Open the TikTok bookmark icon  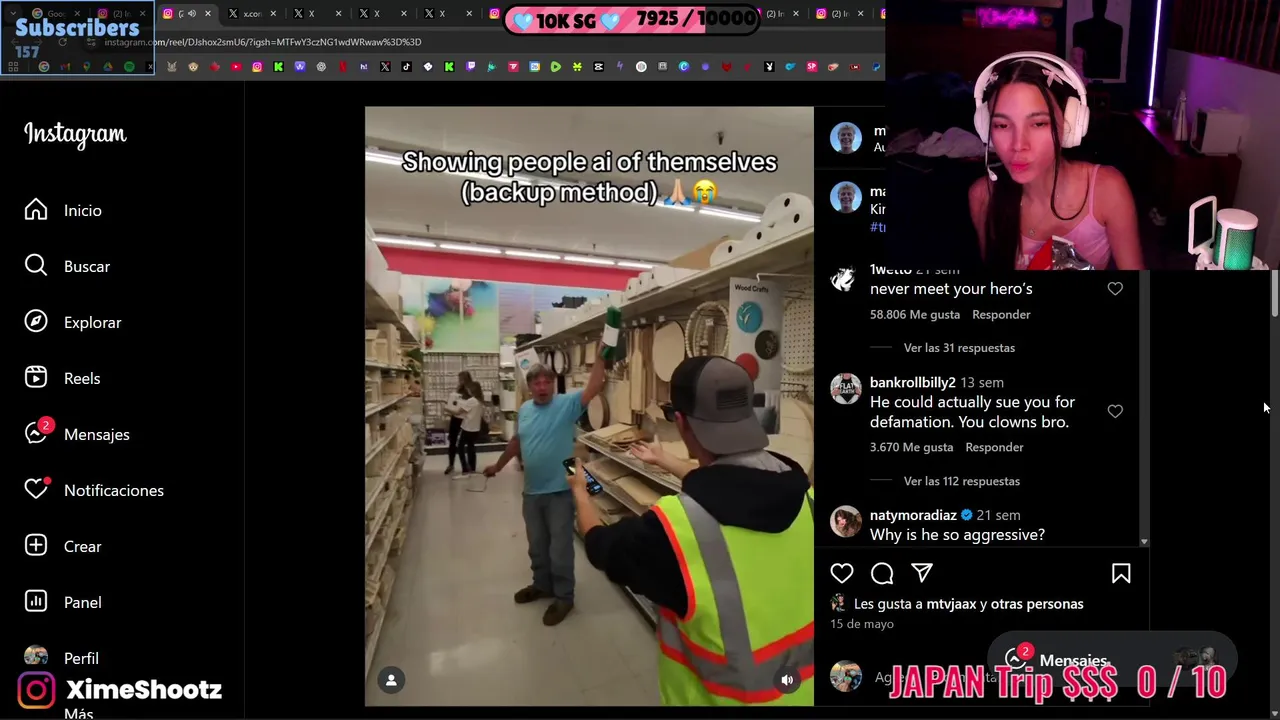(406, 67)
